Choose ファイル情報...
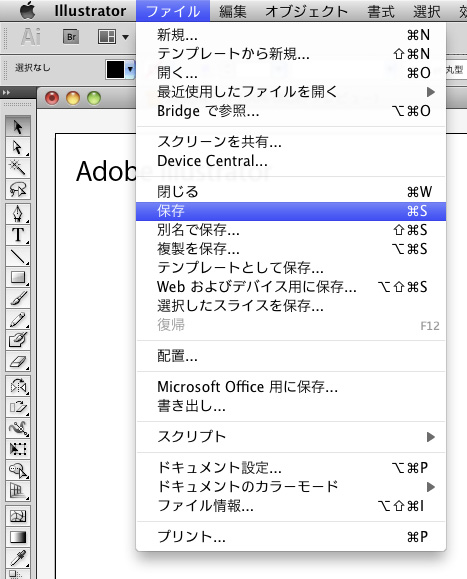The height and width of the screenshot is (579, 467). [x=291, y=506]
